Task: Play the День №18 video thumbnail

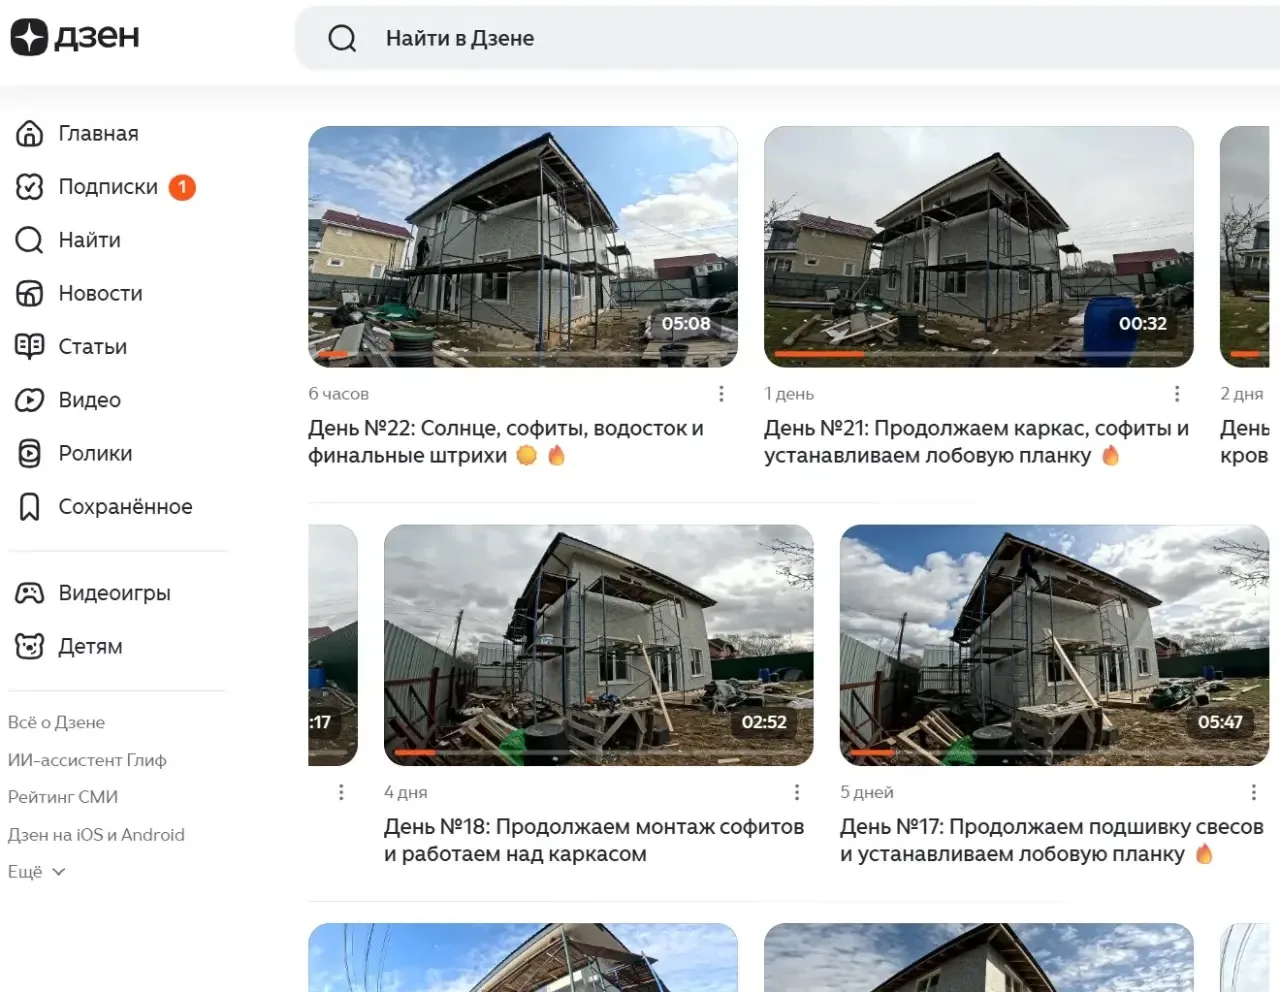Action: tap(599, 645)
